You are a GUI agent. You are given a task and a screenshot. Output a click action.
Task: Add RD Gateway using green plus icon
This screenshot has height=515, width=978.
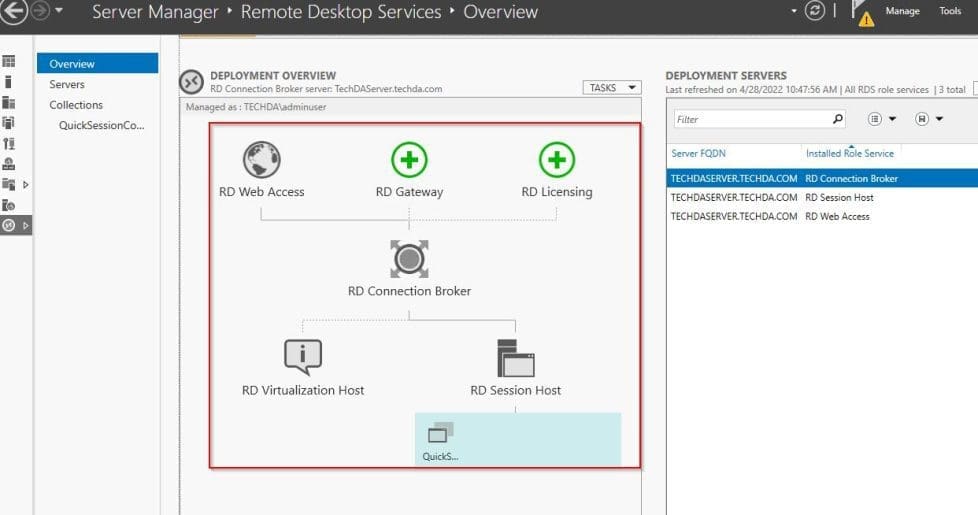(x=409, y=160)
